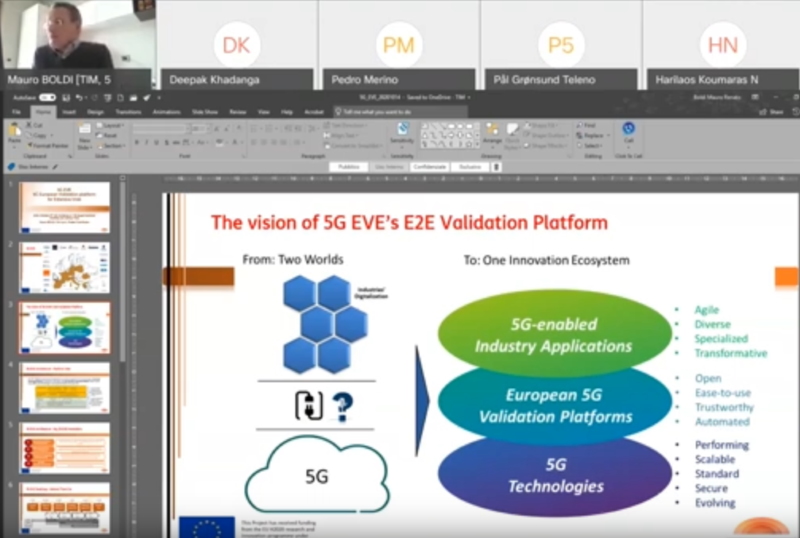The height and width of the screenshot is (538, 800).
Task: Toggle Bold formatting in Font group
Action: tap(136, 143)
